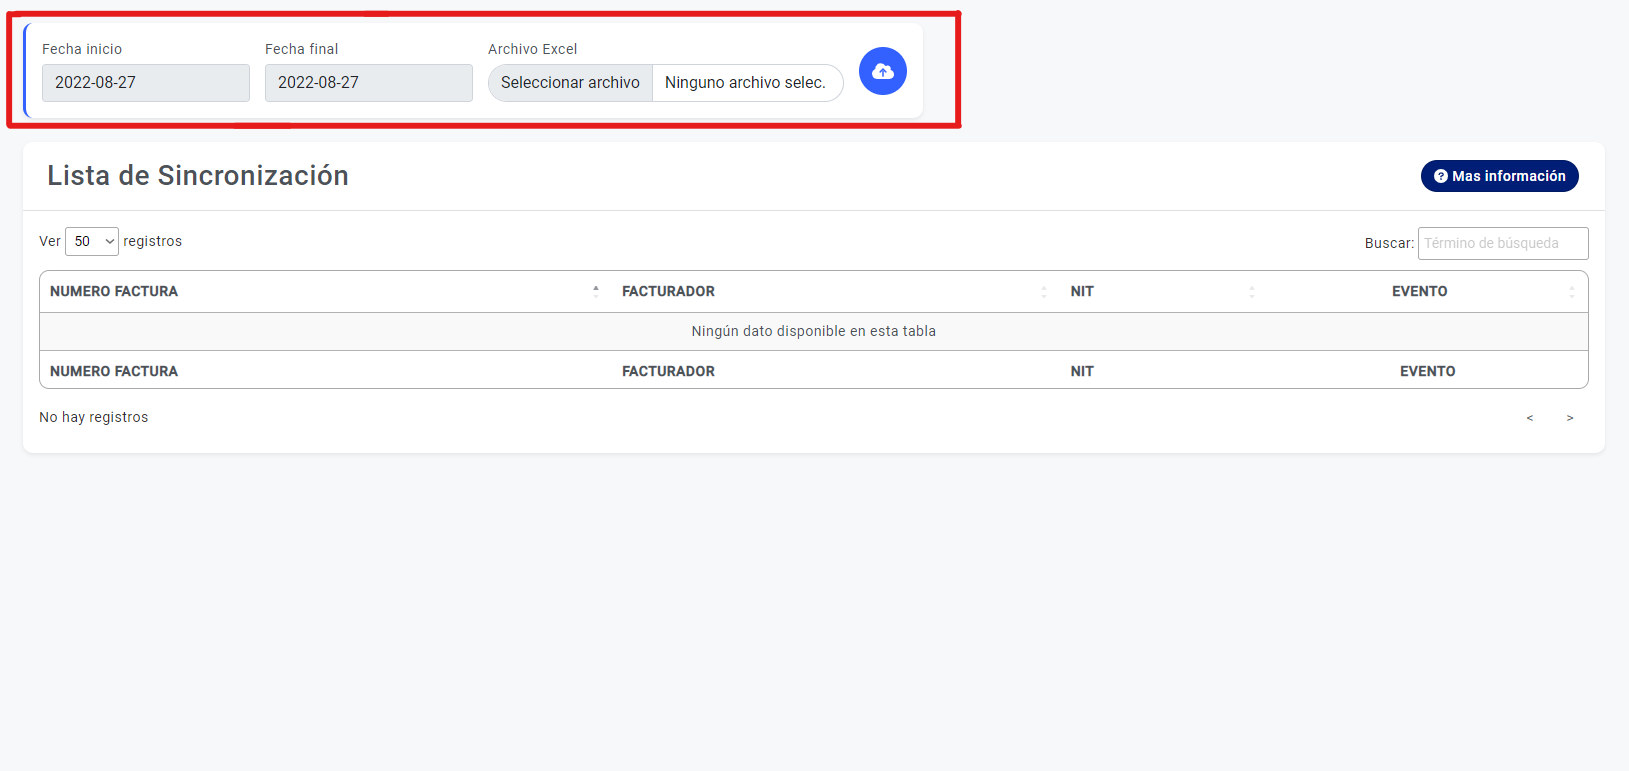This screenshot has height=771, width=1629.
Task: Click the Fecha inicio label
Action: 82,49
